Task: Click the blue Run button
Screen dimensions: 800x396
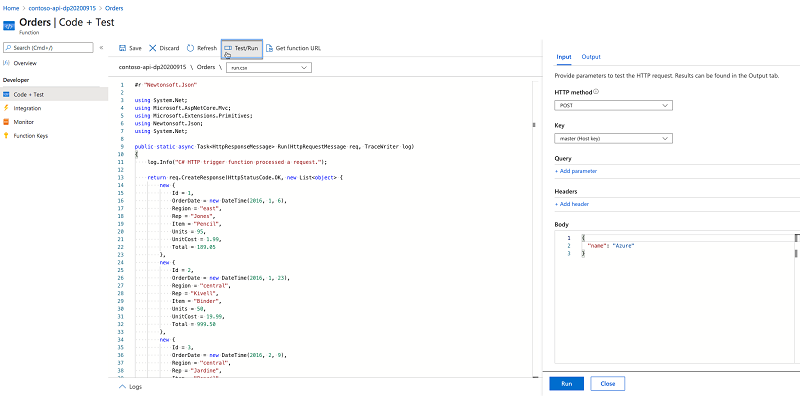Action: (x=566, y=384)
